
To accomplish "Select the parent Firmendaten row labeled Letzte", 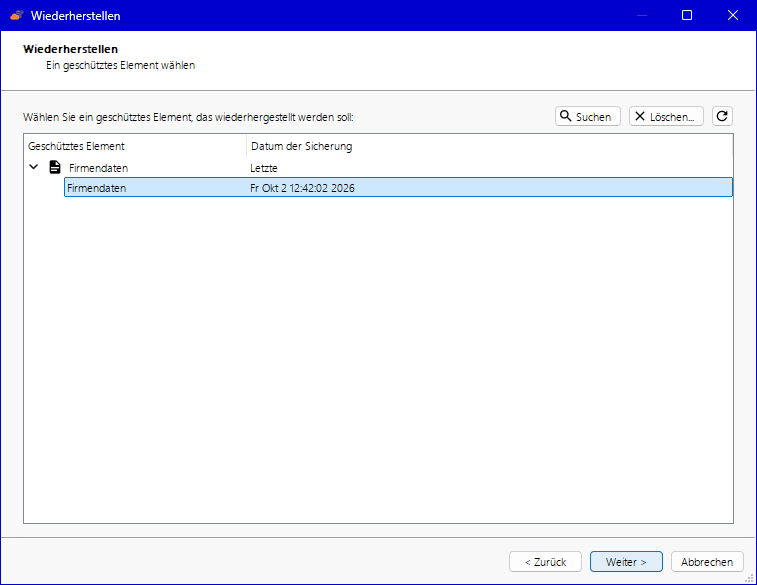I will click(x=380, y=167).
